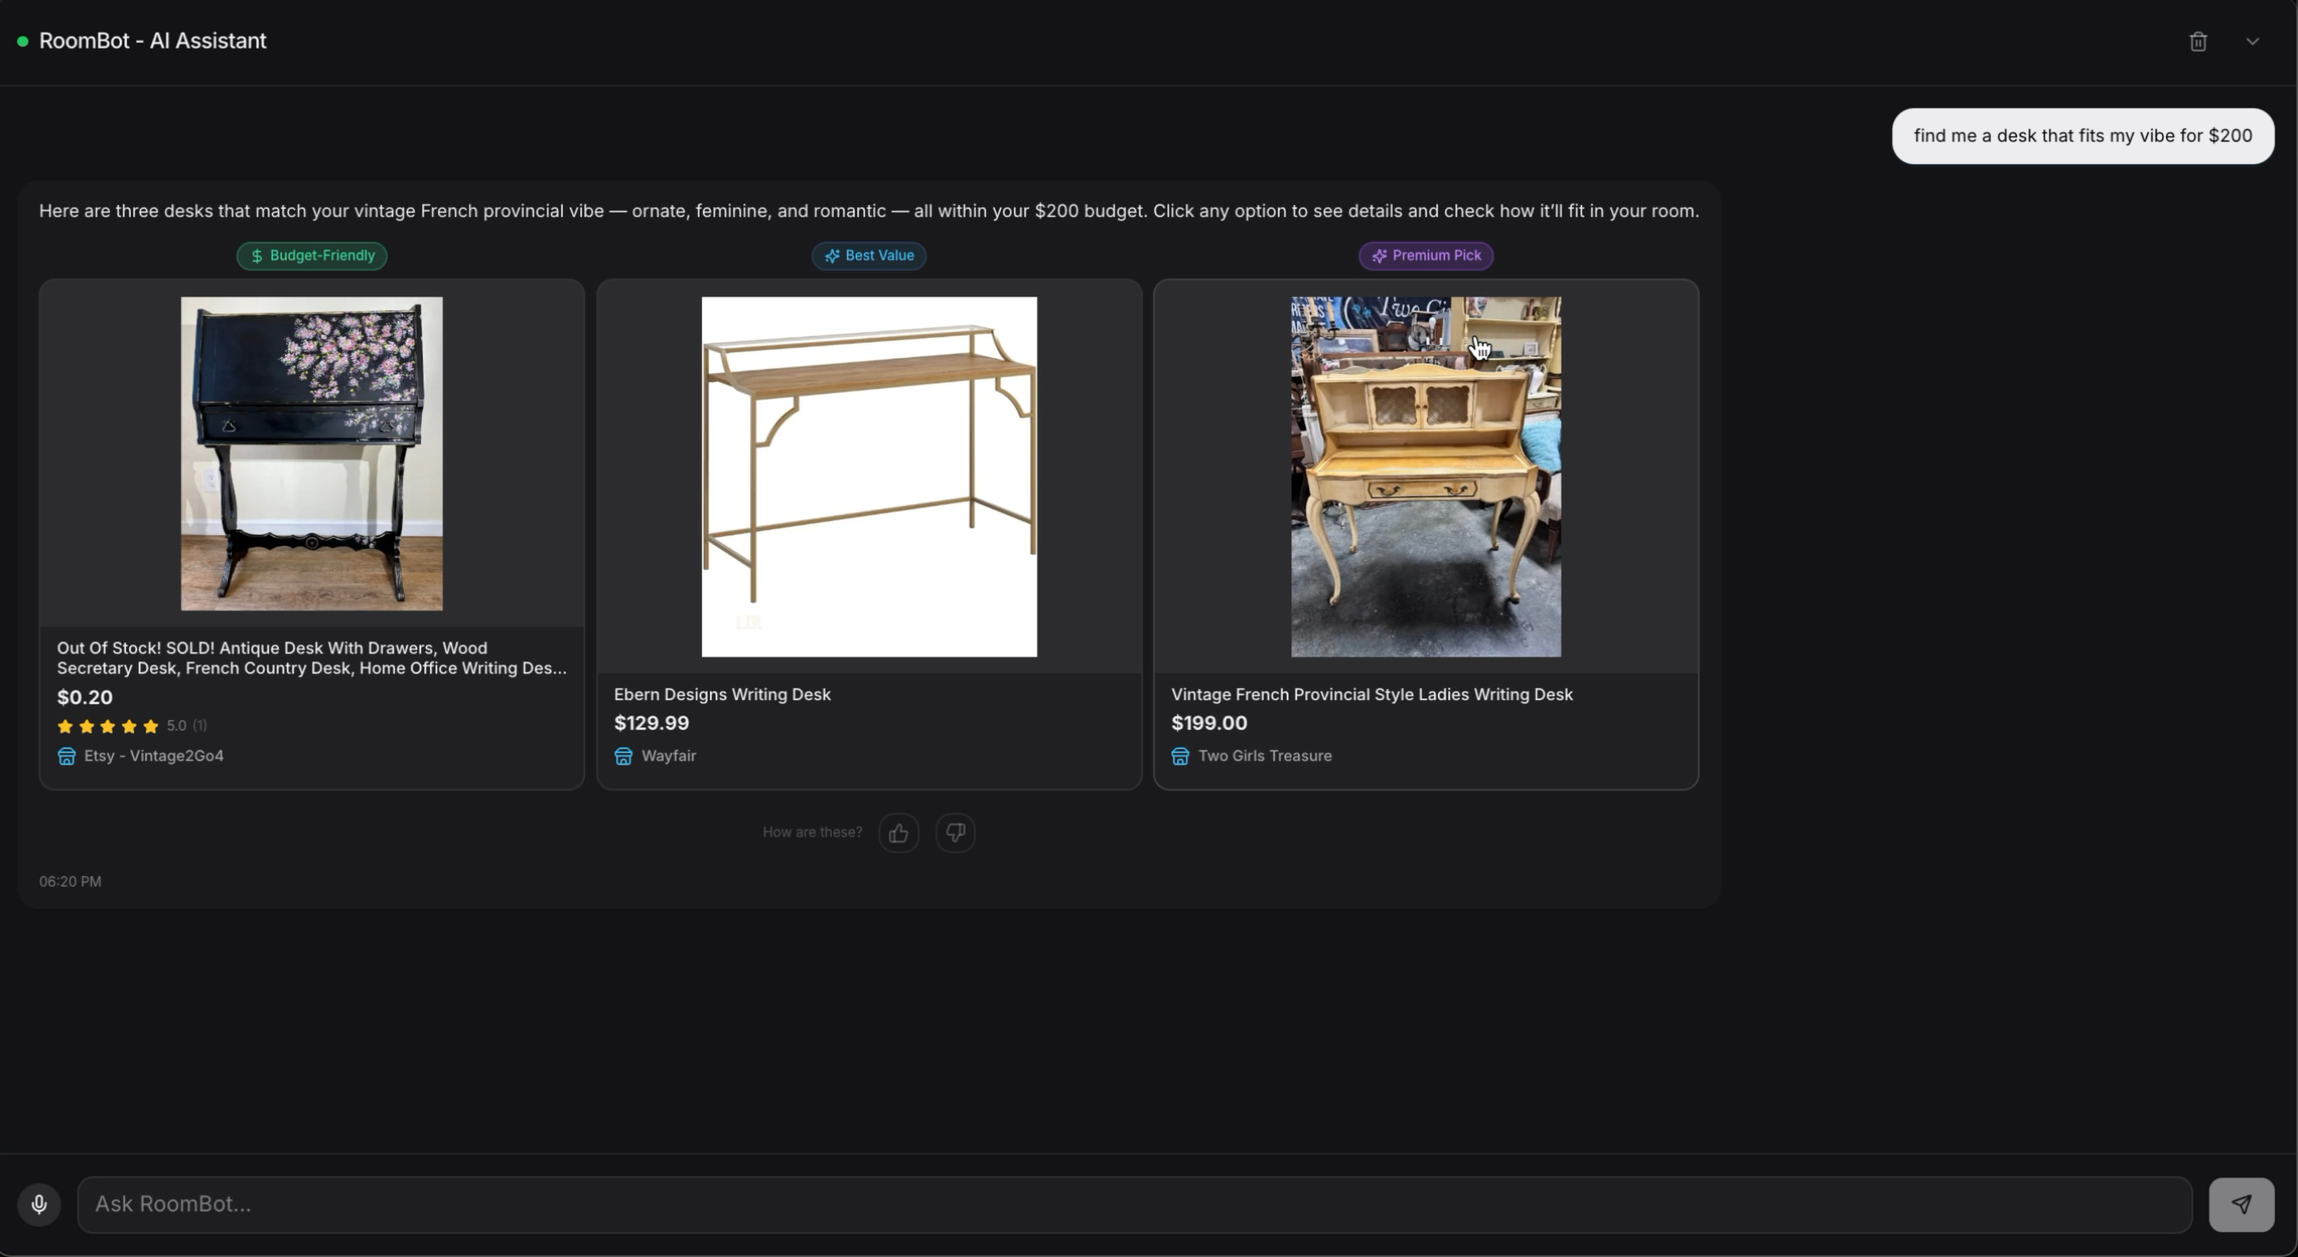
Task: Click the dollar icon on the Budget-Friendly badge
Action: coord(256,255)
